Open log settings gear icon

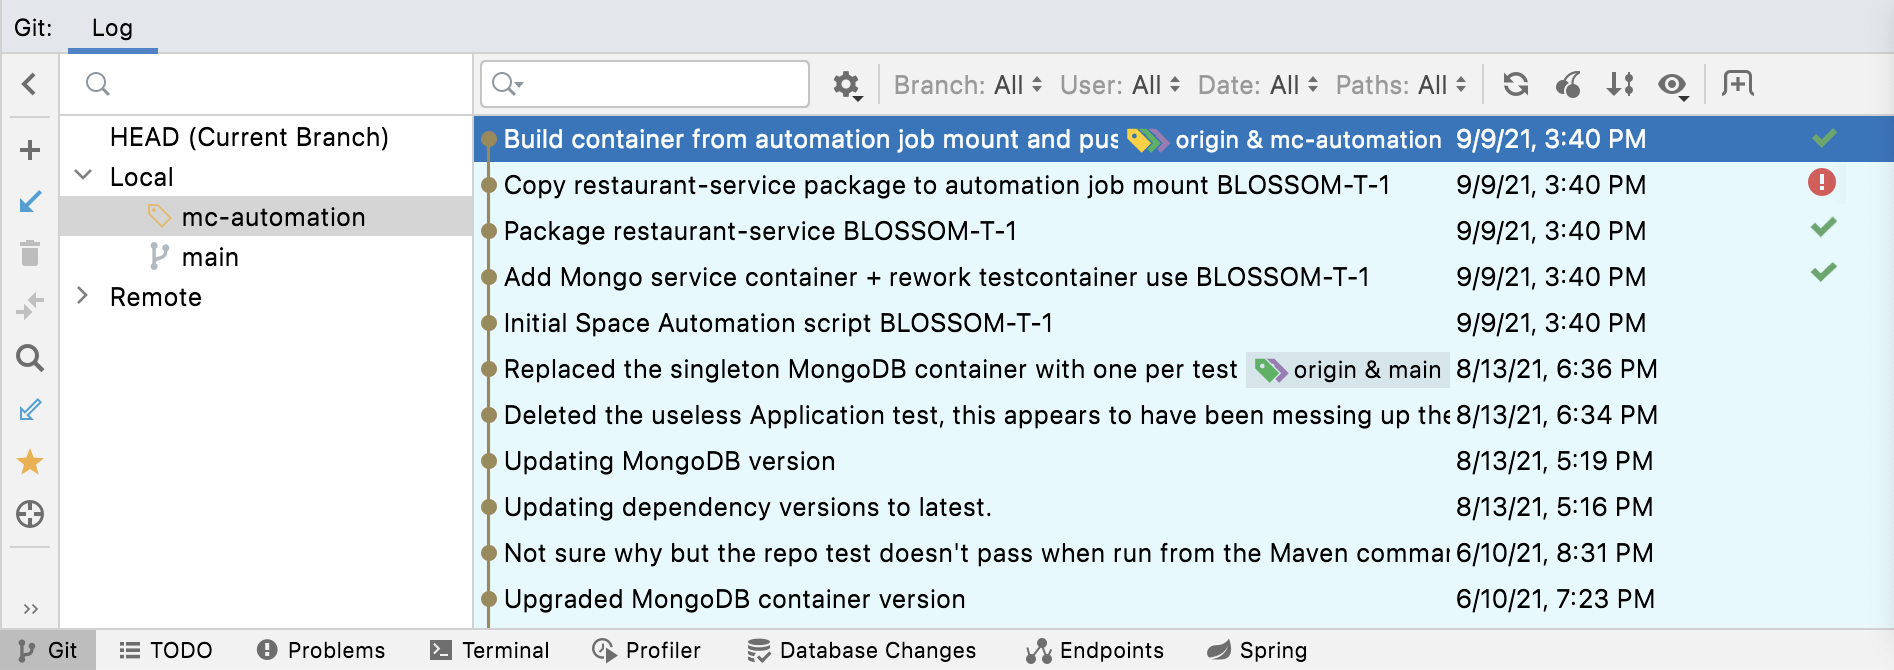click(x=847, y=85)
